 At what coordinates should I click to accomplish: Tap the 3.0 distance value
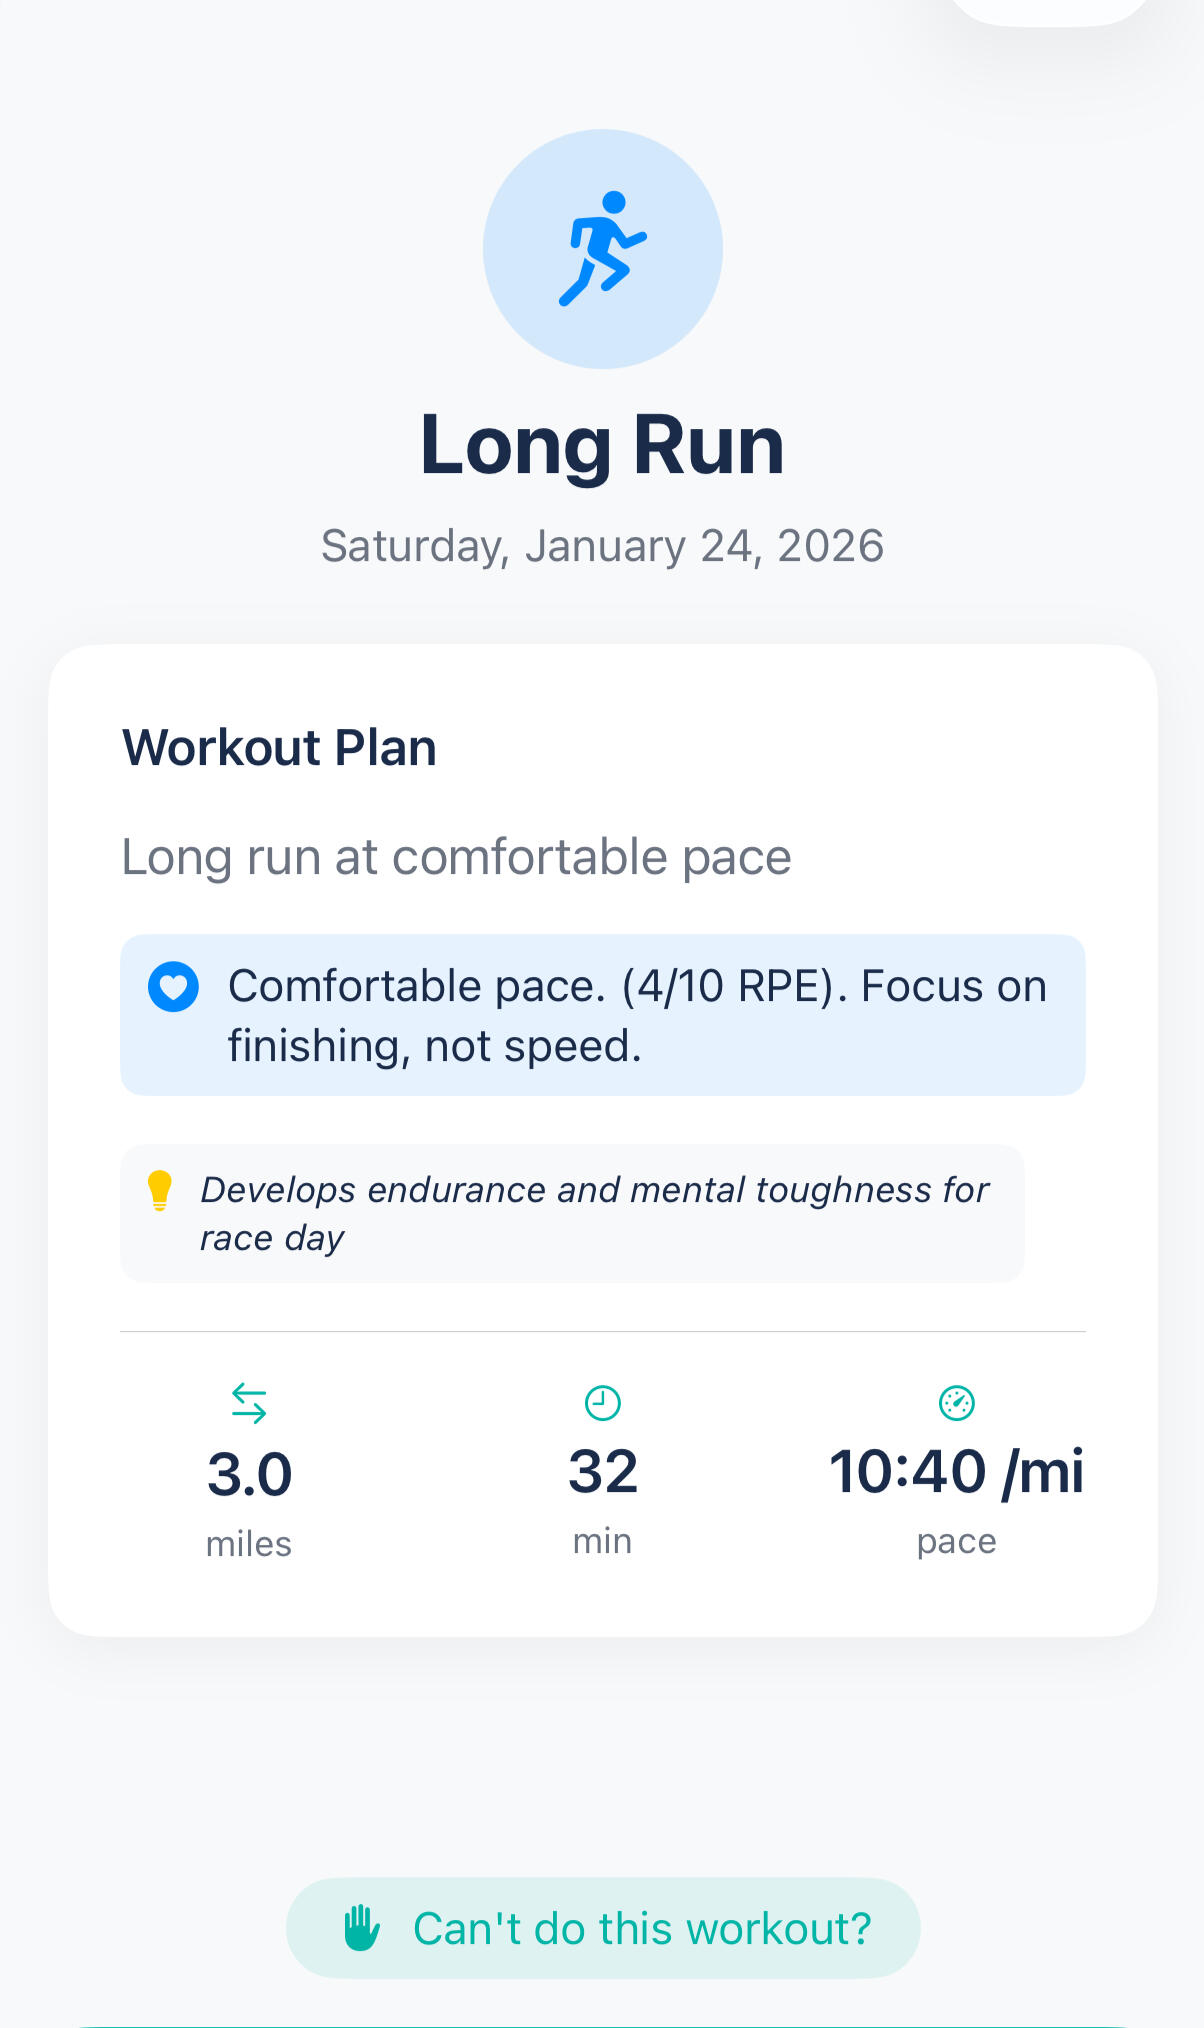tap(249, 1474)
